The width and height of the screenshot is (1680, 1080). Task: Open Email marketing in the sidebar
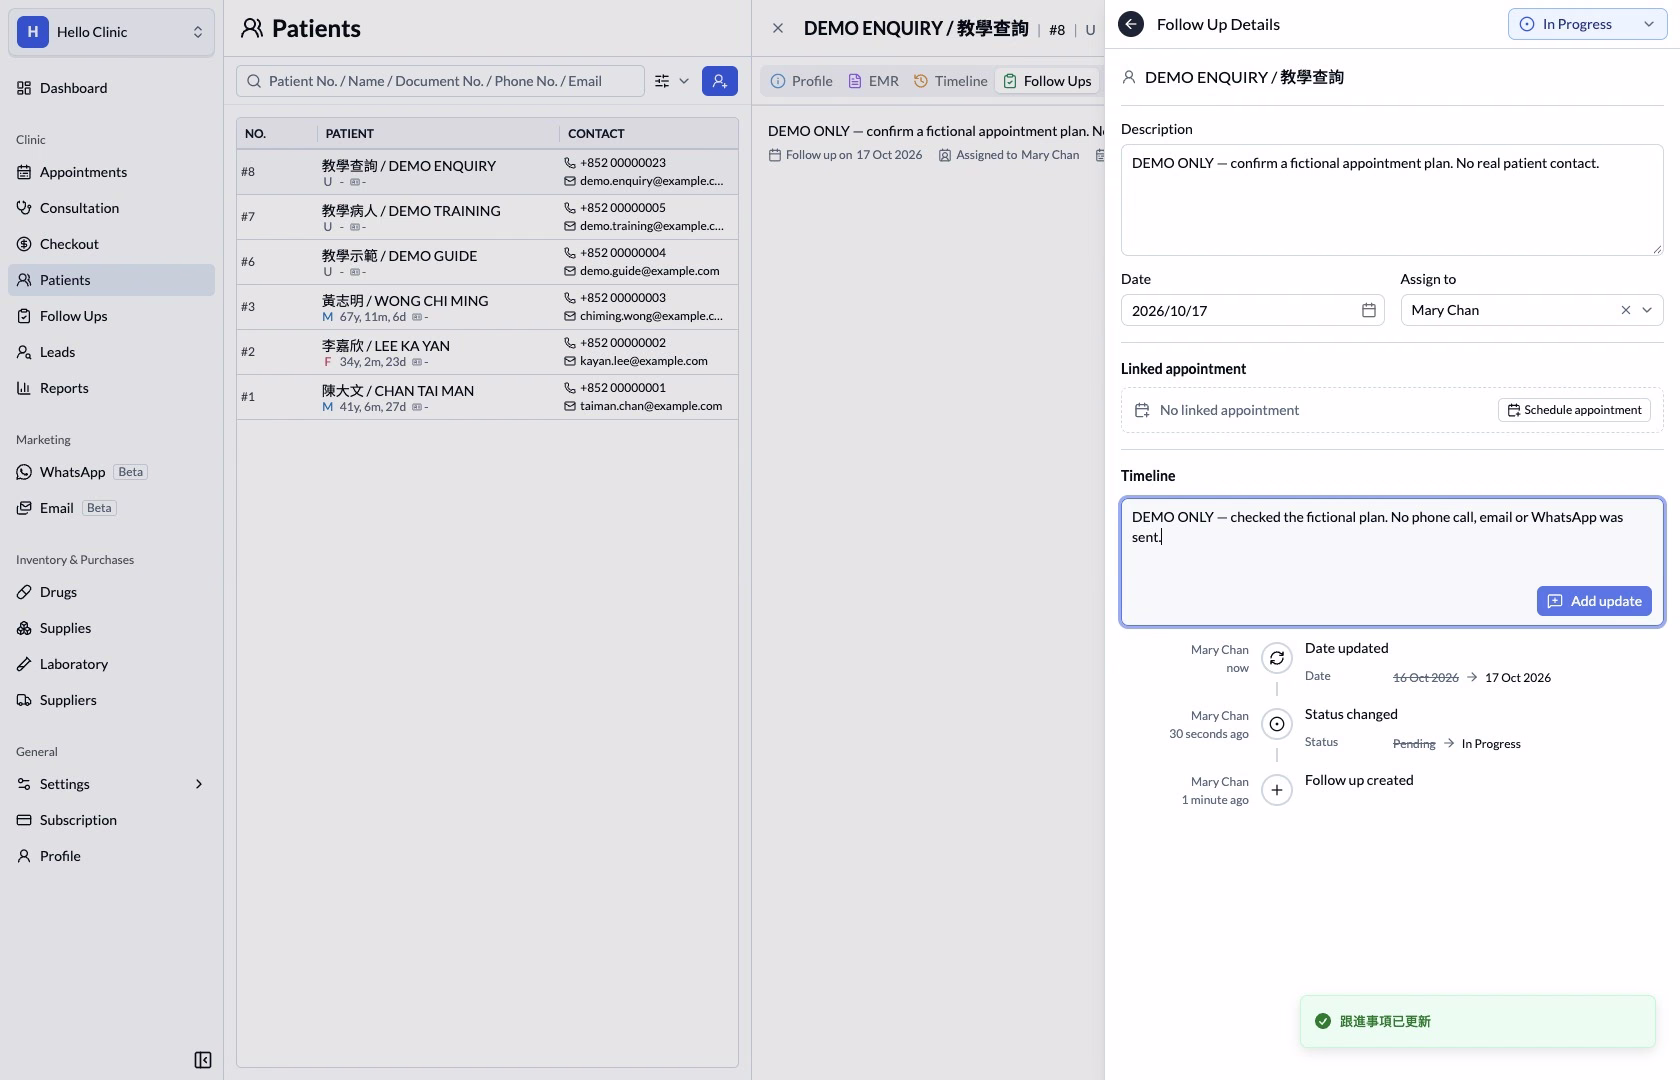click(111, 508)
